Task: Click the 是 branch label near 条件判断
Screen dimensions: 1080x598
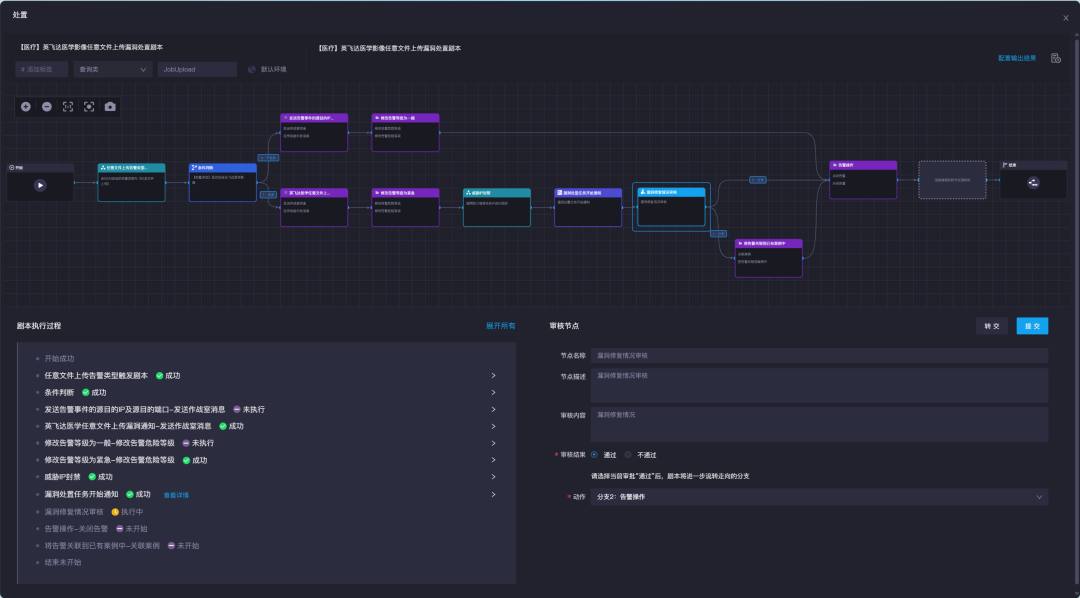Action: coord(268,194)
